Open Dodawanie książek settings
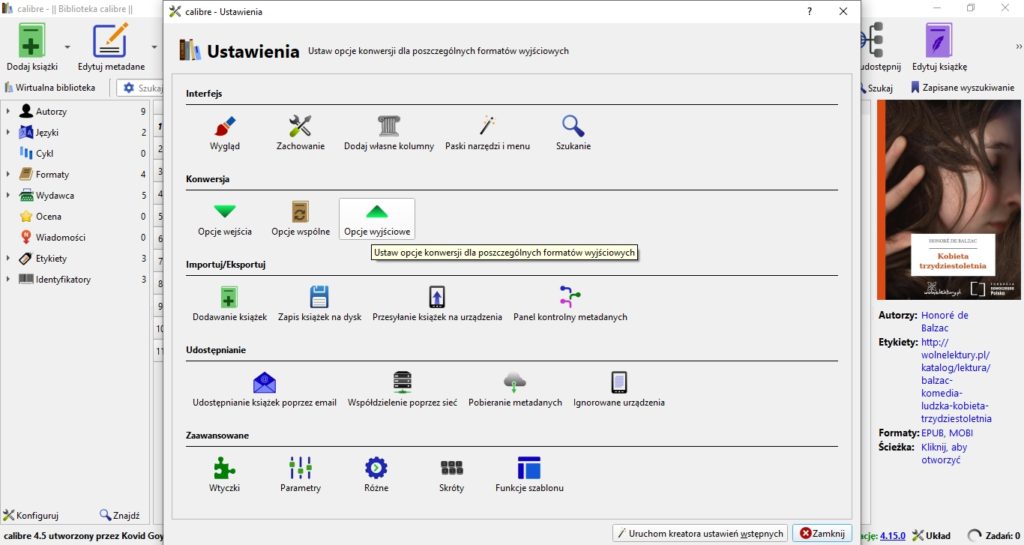The width and height of the screenshot is (1024, 545). point(229,304)
